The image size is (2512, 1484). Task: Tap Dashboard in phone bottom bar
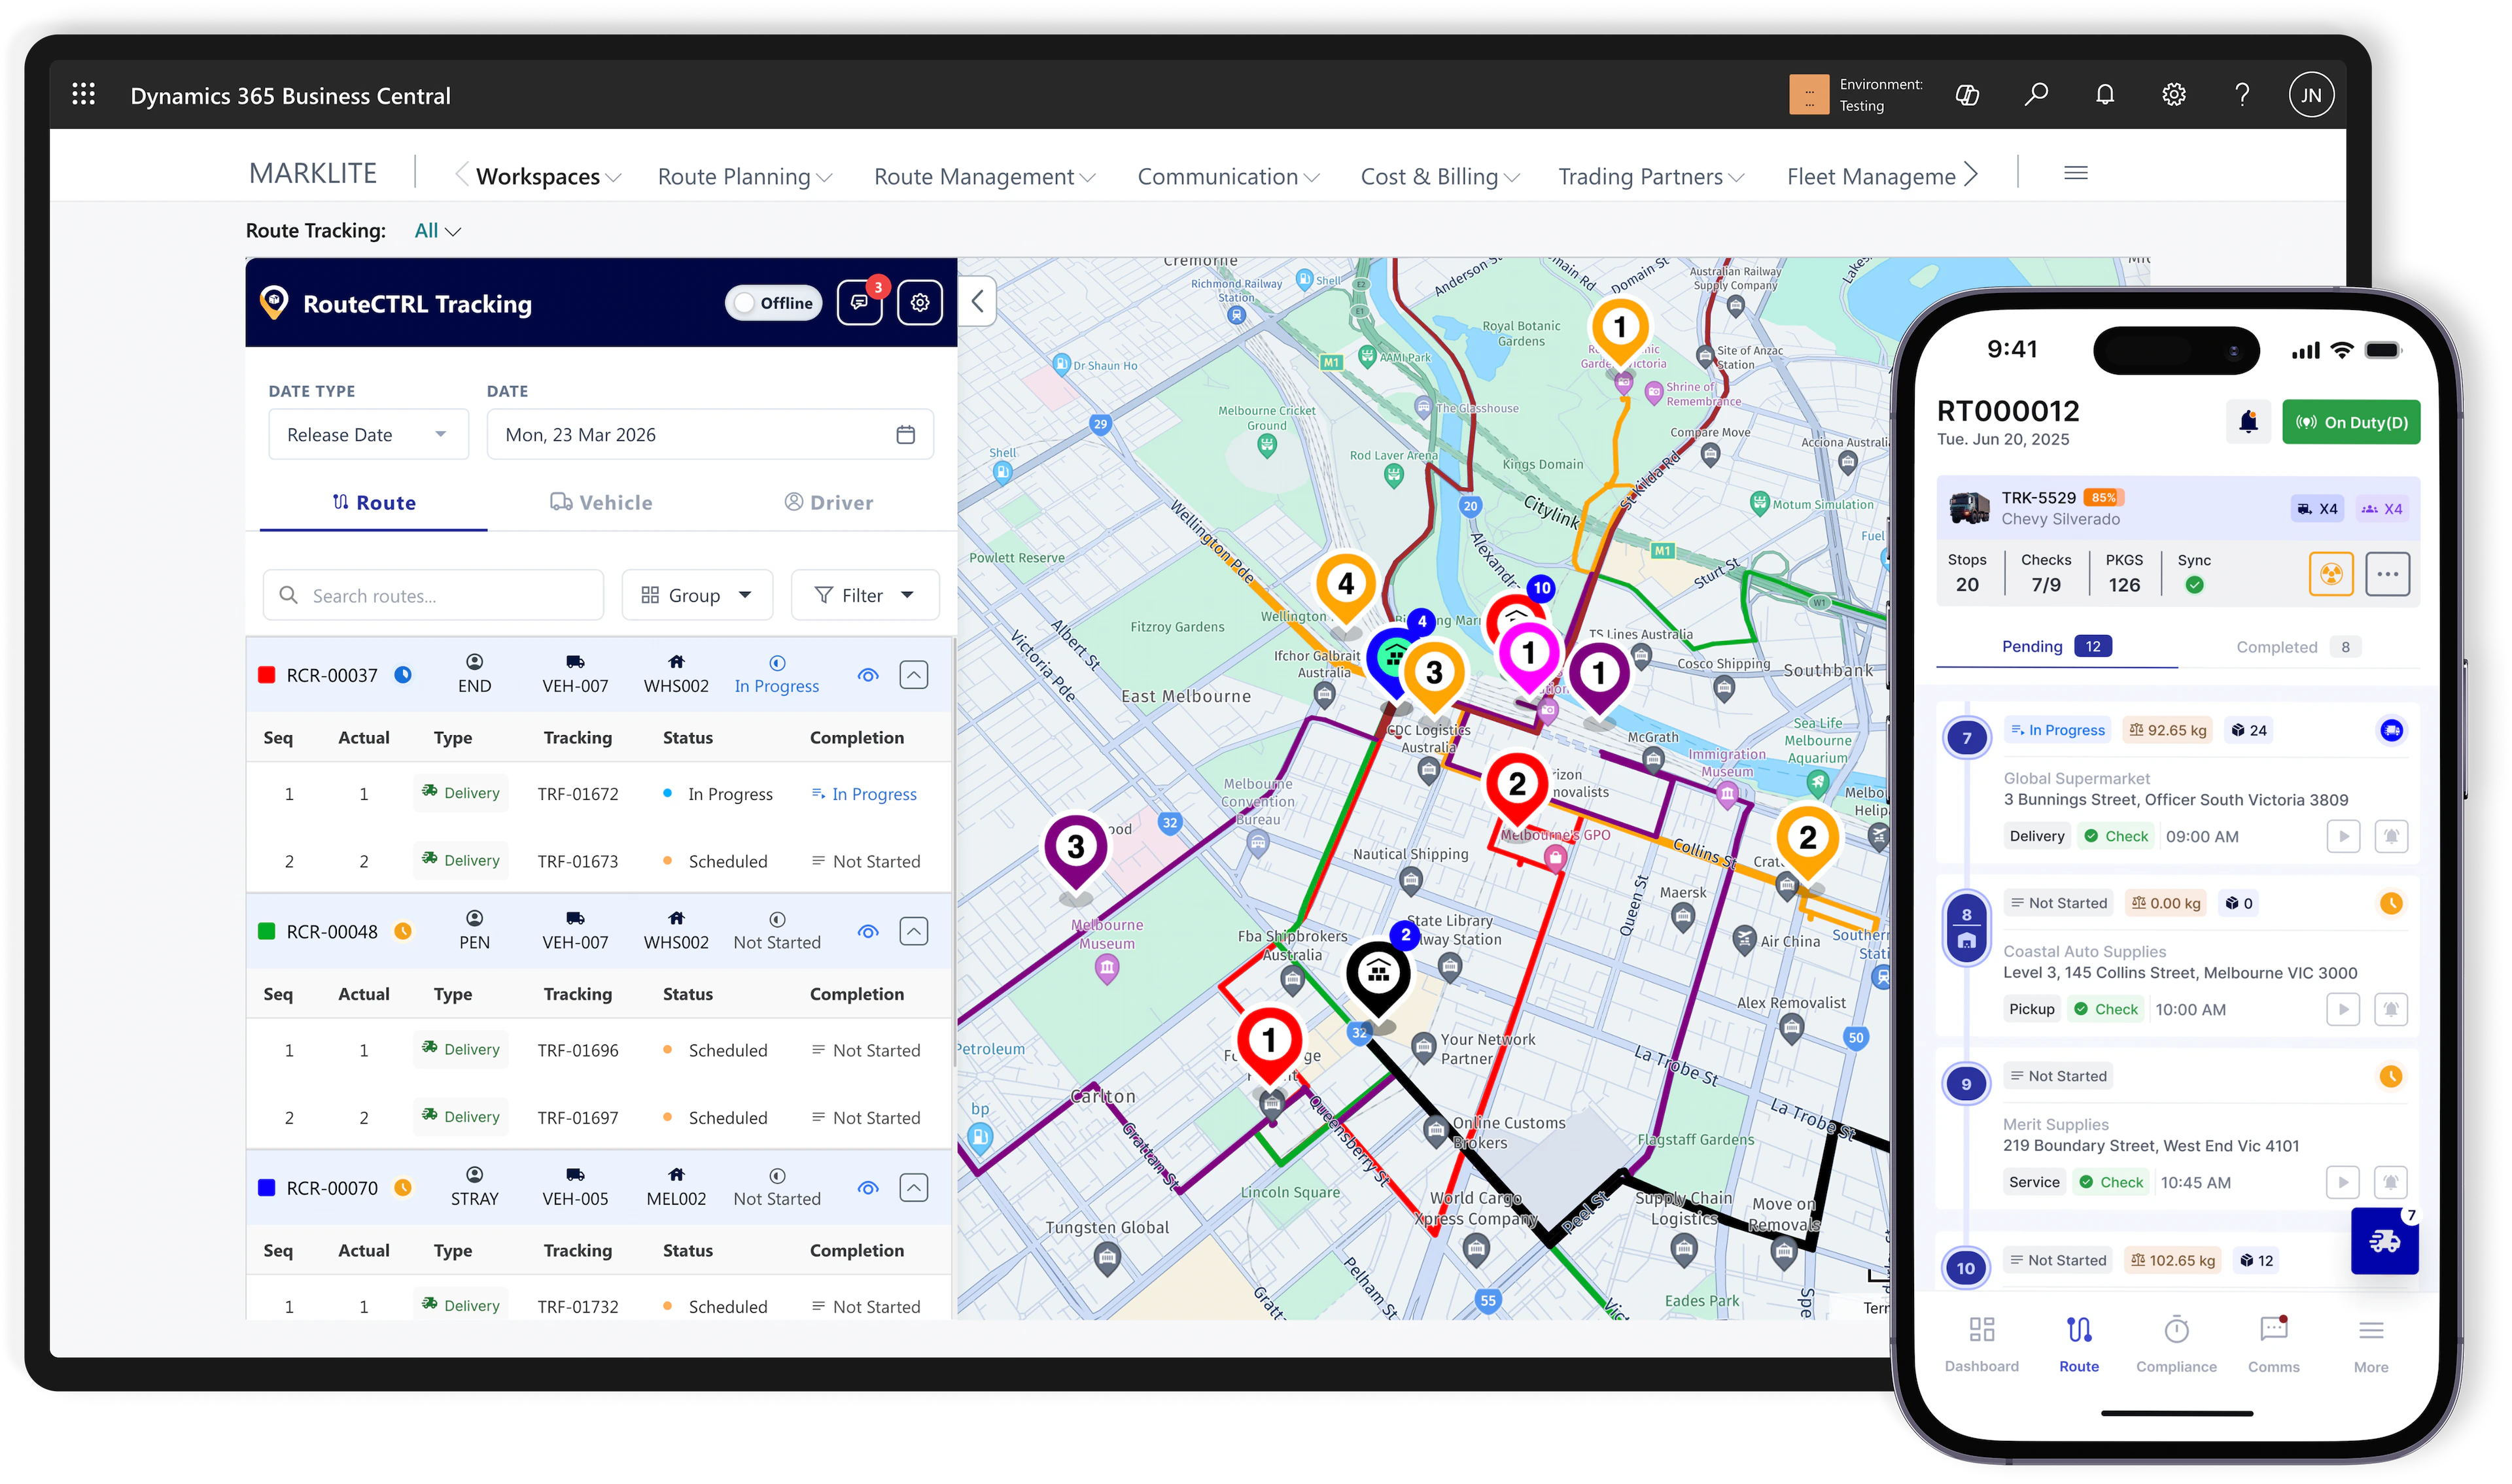[1981, 1345]
